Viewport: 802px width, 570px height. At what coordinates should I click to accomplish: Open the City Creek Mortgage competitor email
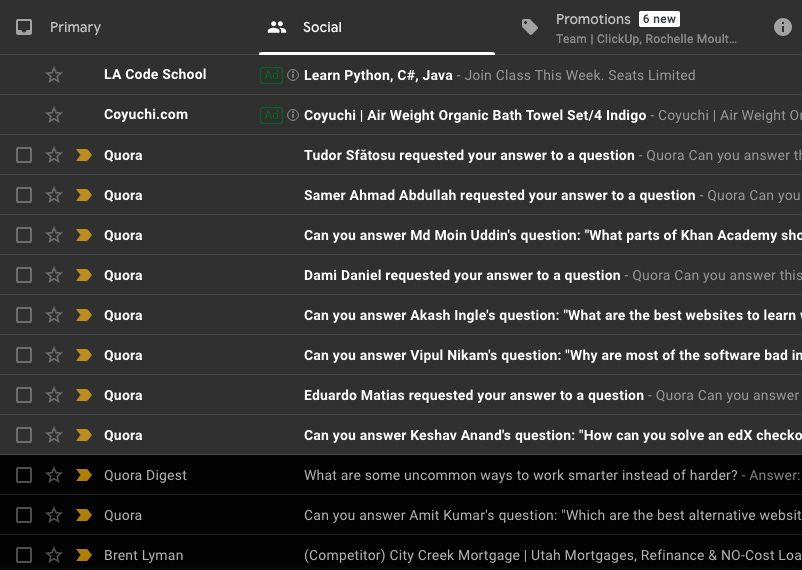click(x=401, y=553)
